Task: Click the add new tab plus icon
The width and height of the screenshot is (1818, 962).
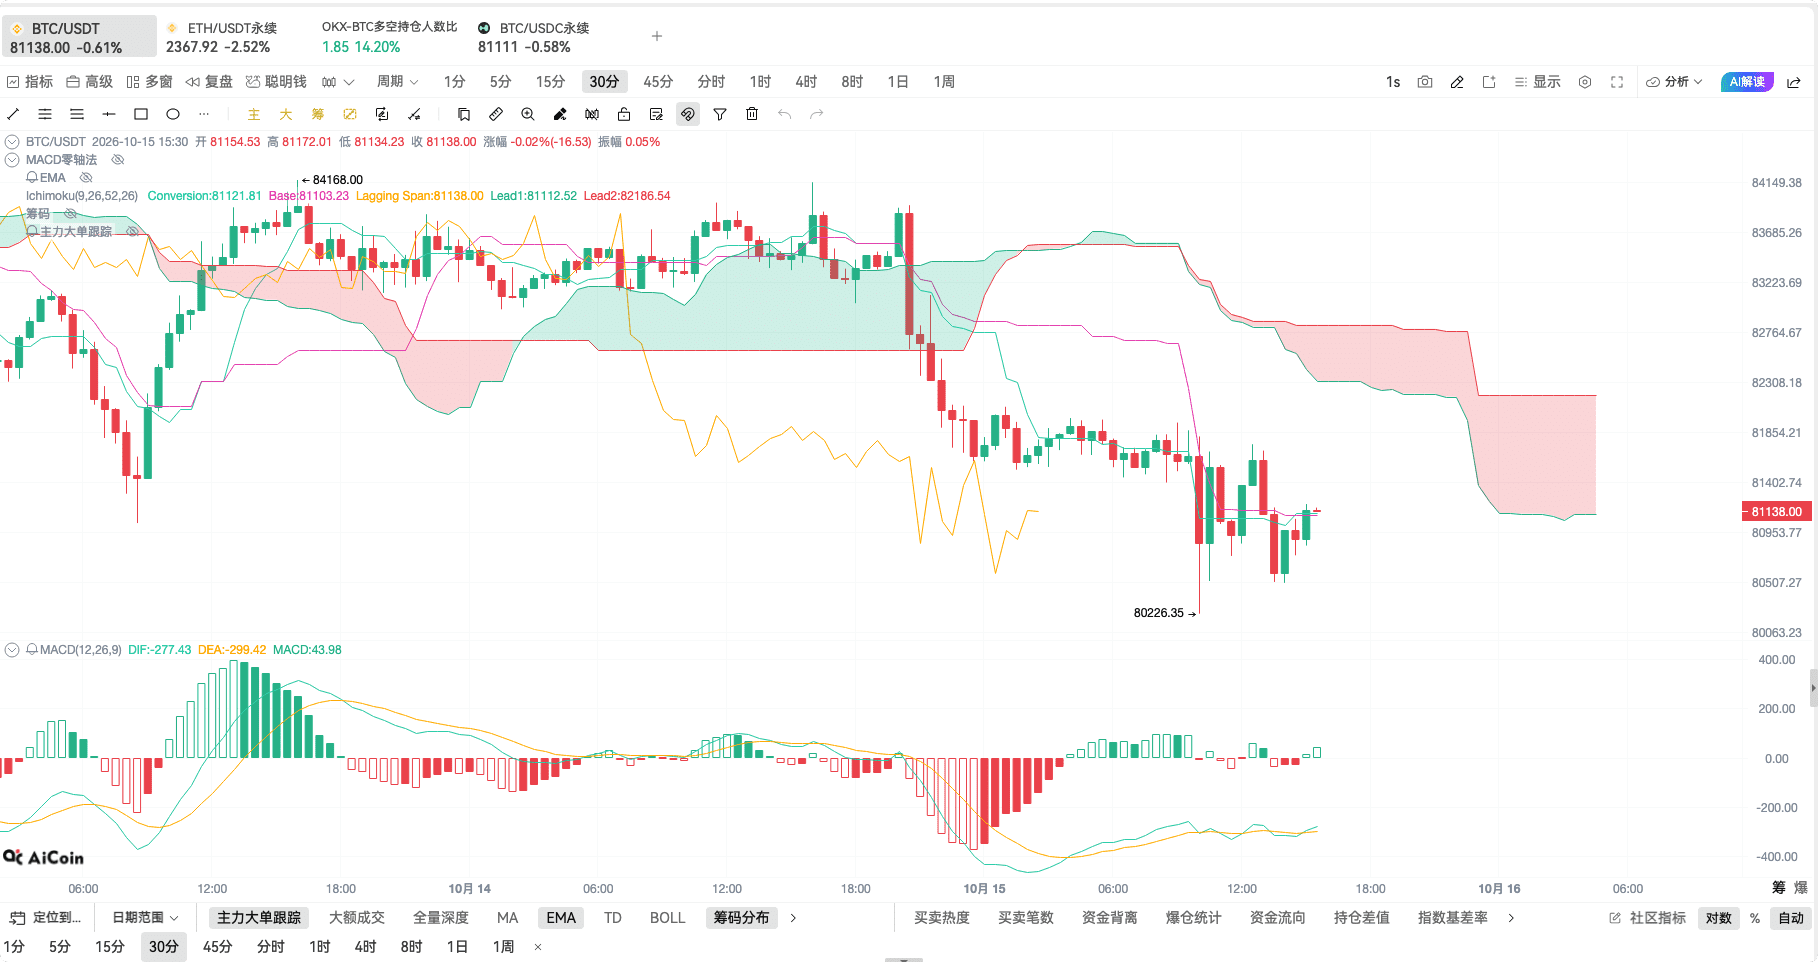Action: pos(657,36)
